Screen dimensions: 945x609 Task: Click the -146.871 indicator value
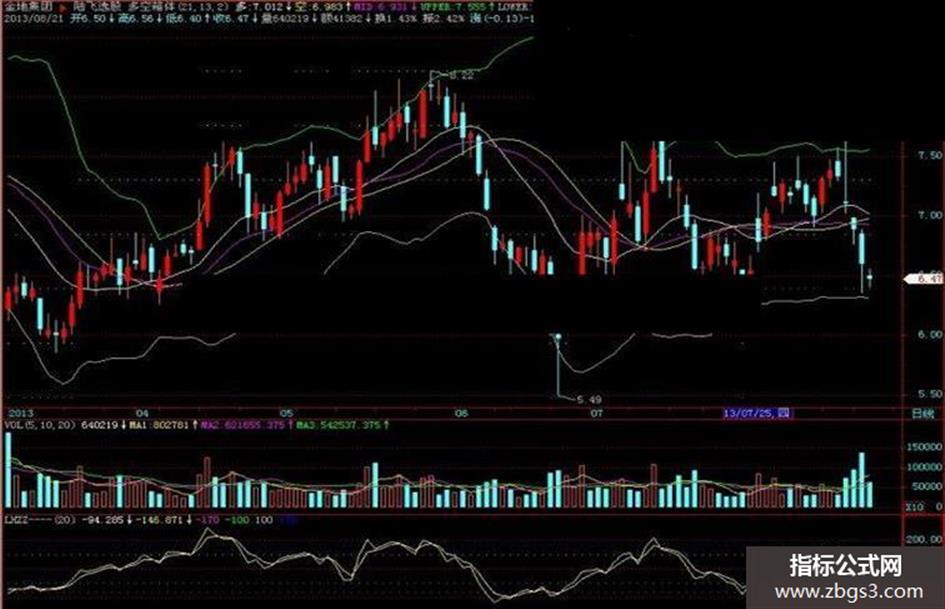pyautogui.click(x=160, y=520)
